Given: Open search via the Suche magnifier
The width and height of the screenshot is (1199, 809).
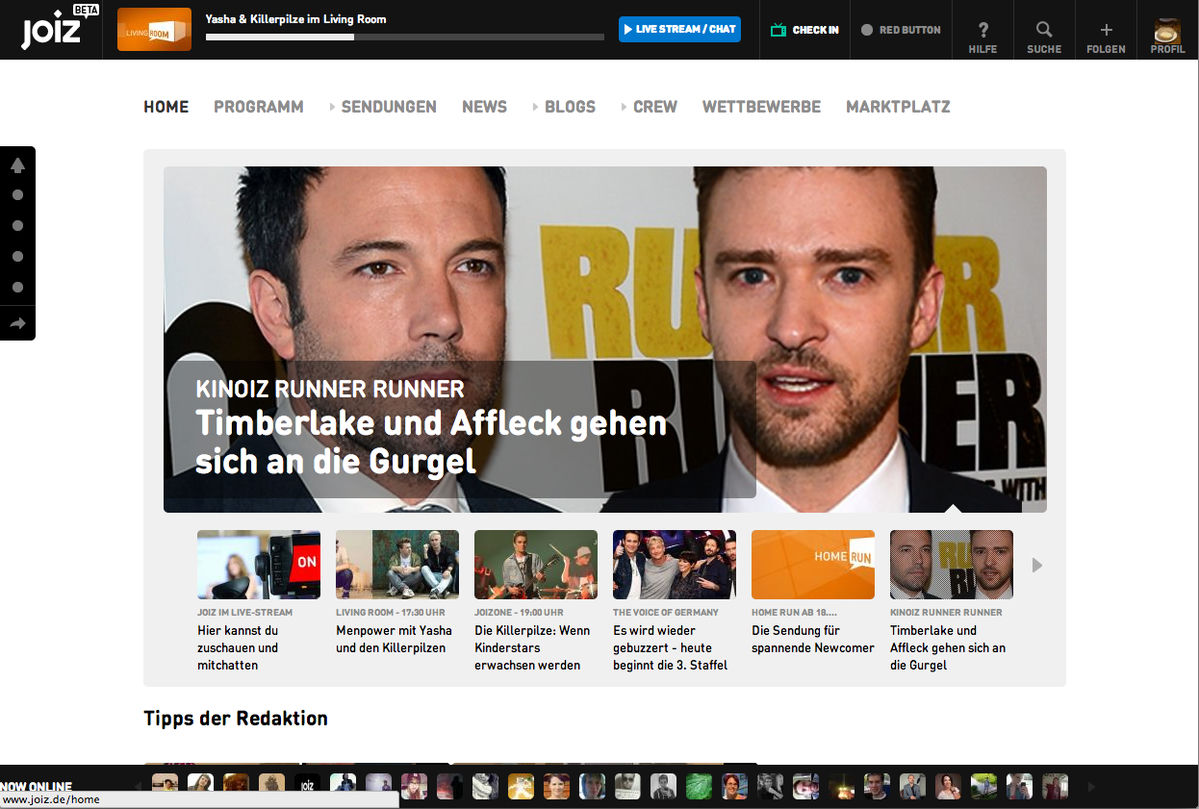Looking at the screenshot, I should tap(1043, 30).
